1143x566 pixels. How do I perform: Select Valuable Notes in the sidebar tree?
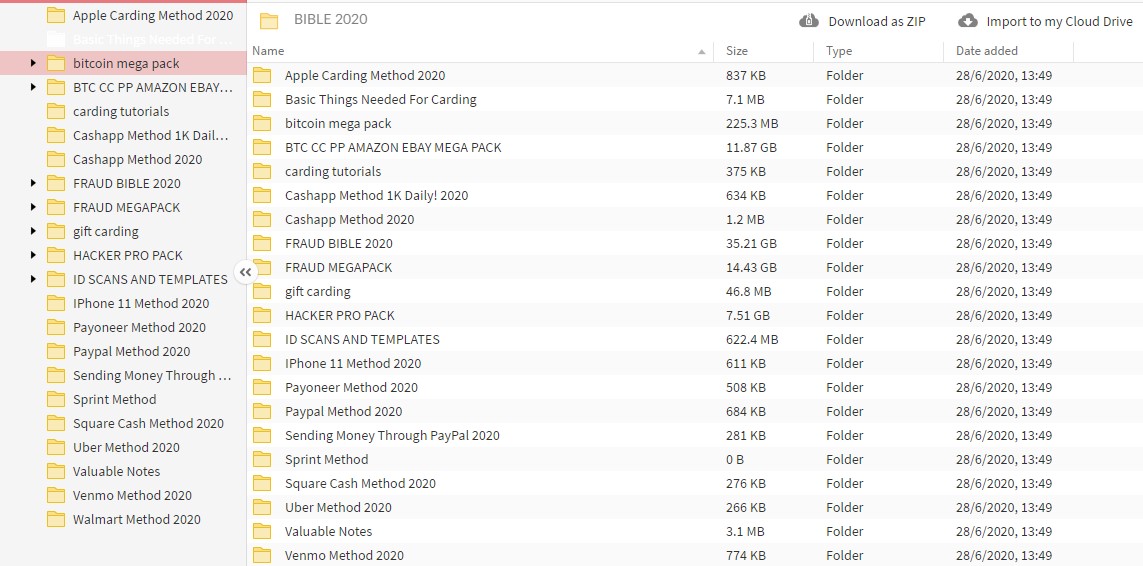coord(117,471)
